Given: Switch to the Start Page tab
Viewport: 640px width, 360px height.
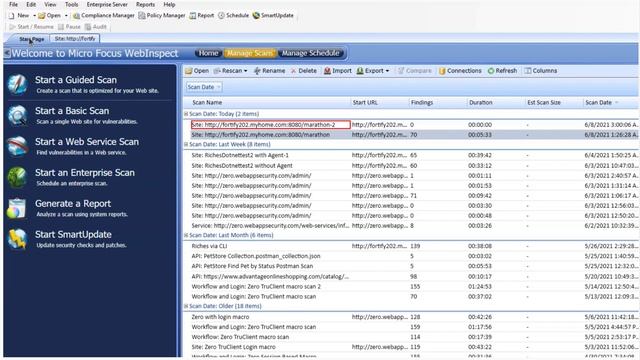Looking at the screenshot, I should [x=31, y=39].
